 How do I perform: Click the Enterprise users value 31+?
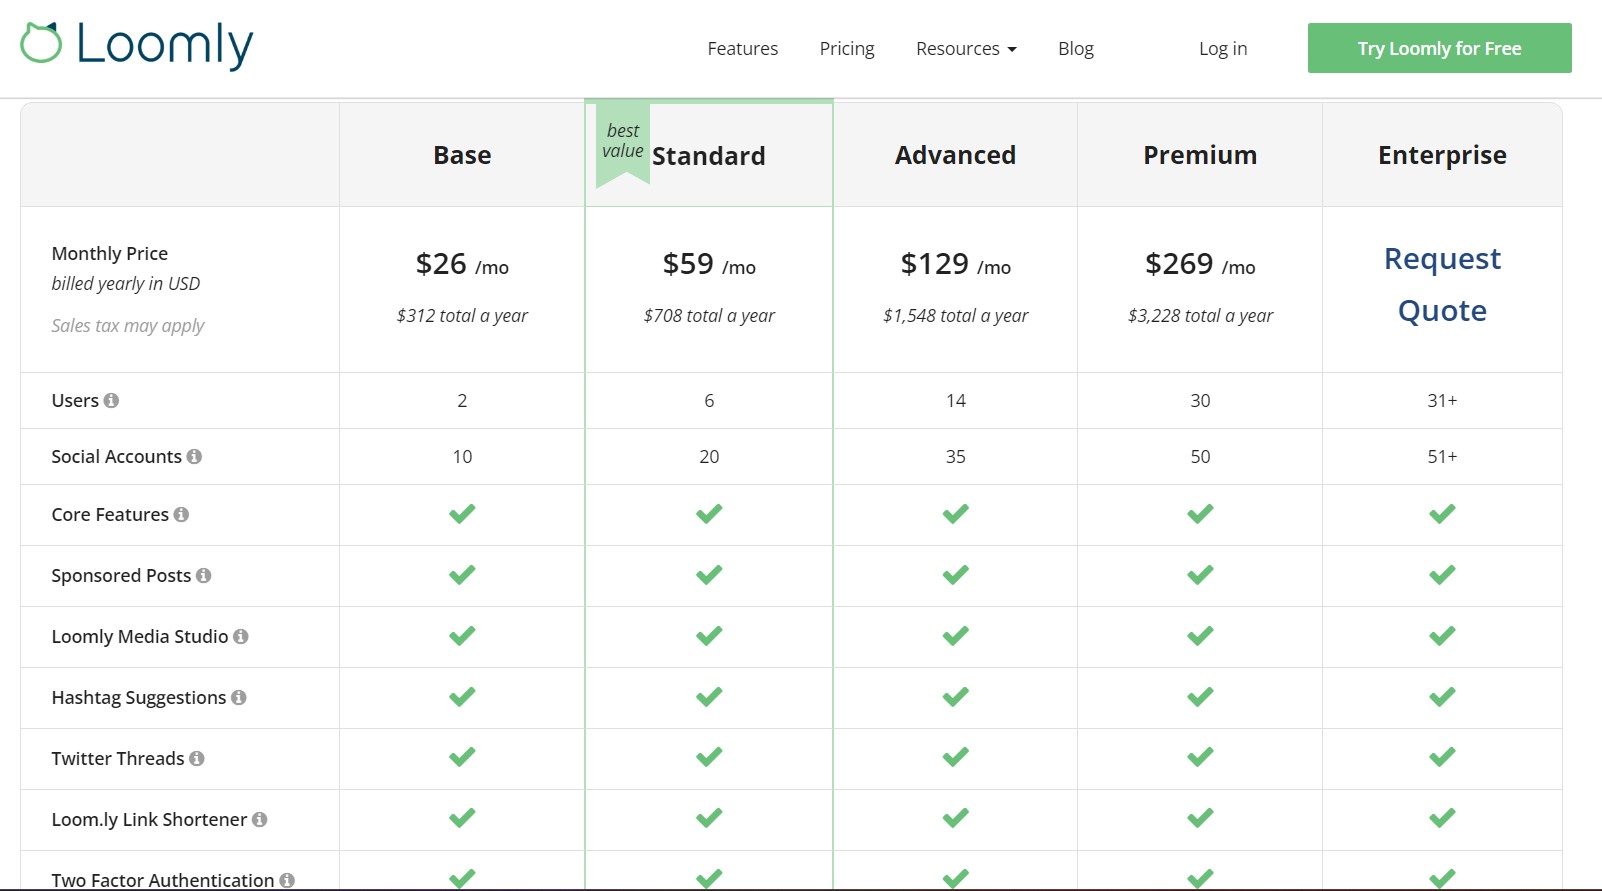click(x=1442, y=400)
